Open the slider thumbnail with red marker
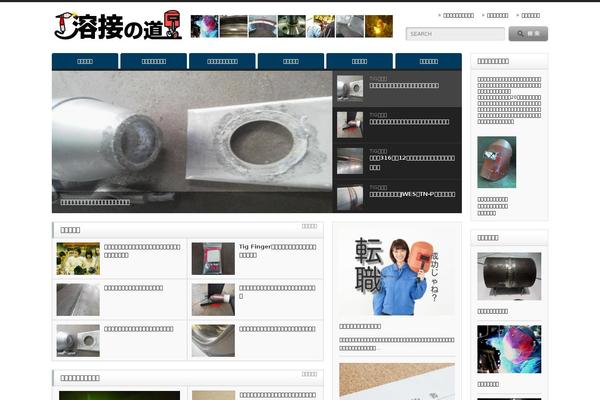The height and width of the screenshot is (400, 600). [350, 125]
